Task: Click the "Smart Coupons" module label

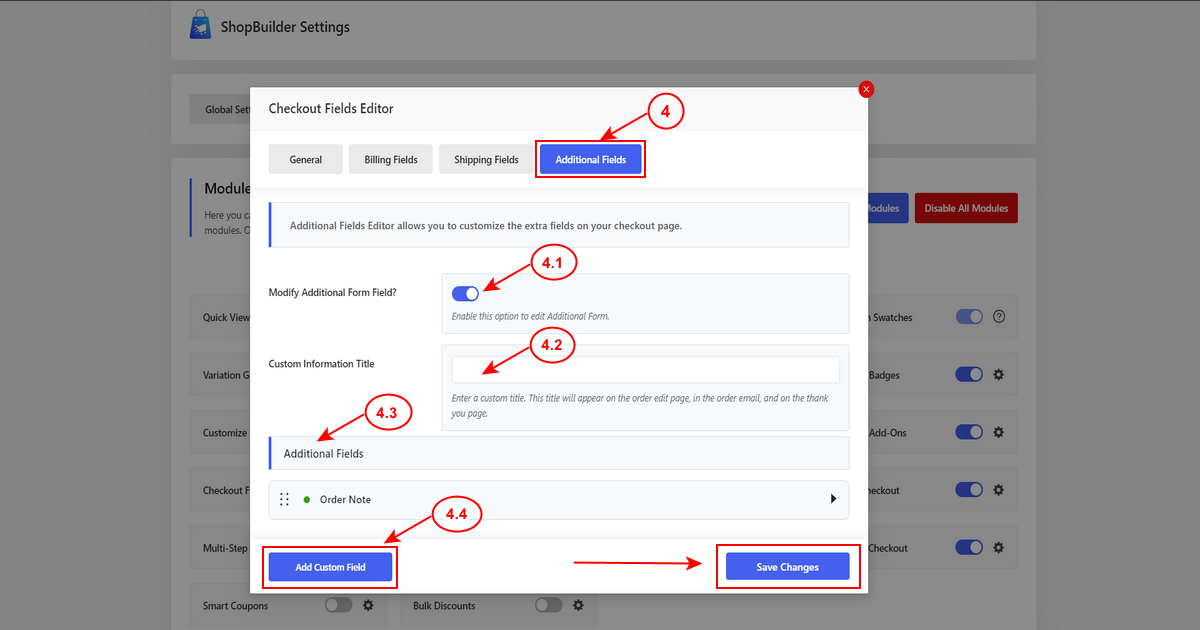Action: (235, 605)
